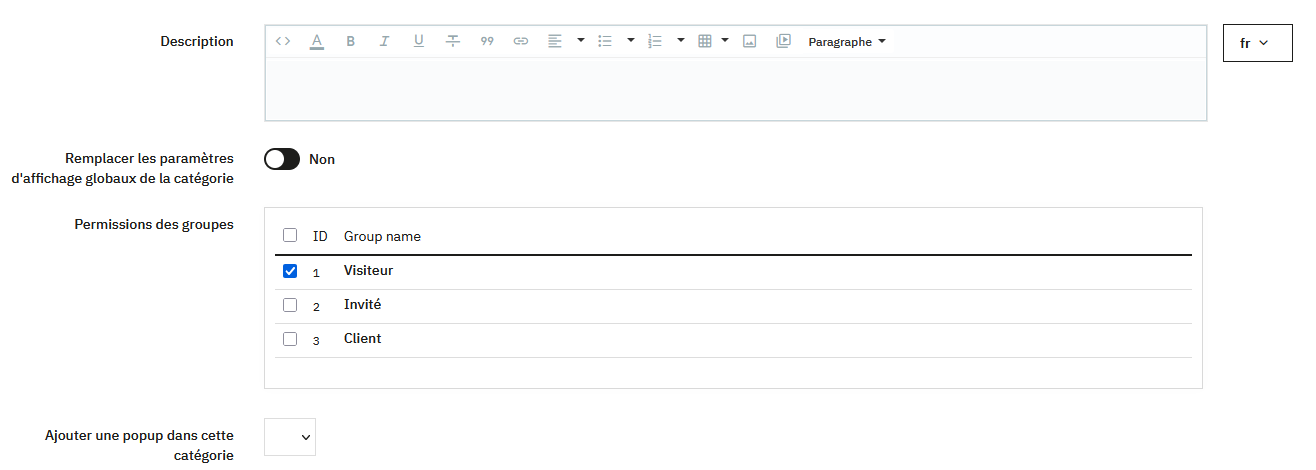Viewport: 1316px width, 470px height.
Task: Enable the Client group permission checkbox
Action: coord(290,339)
